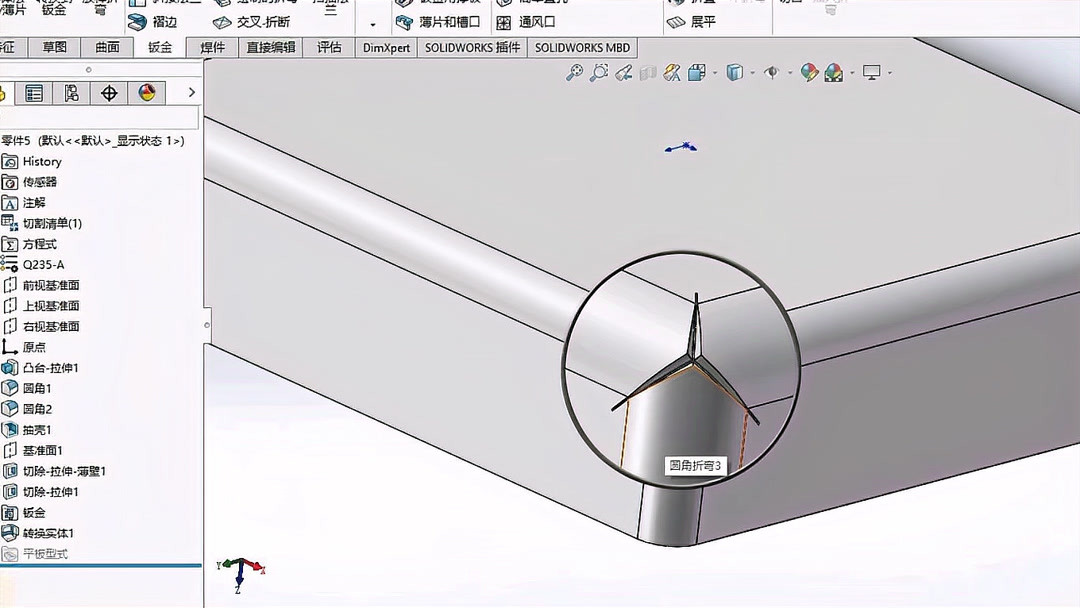
Task: Toggle visibility of the 前视基准面 plane
Action: point(50,284)
